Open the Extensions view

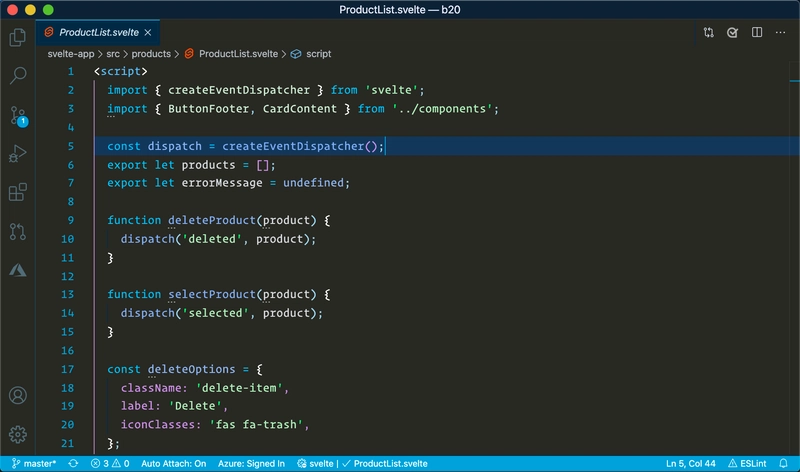pos(18,192)
